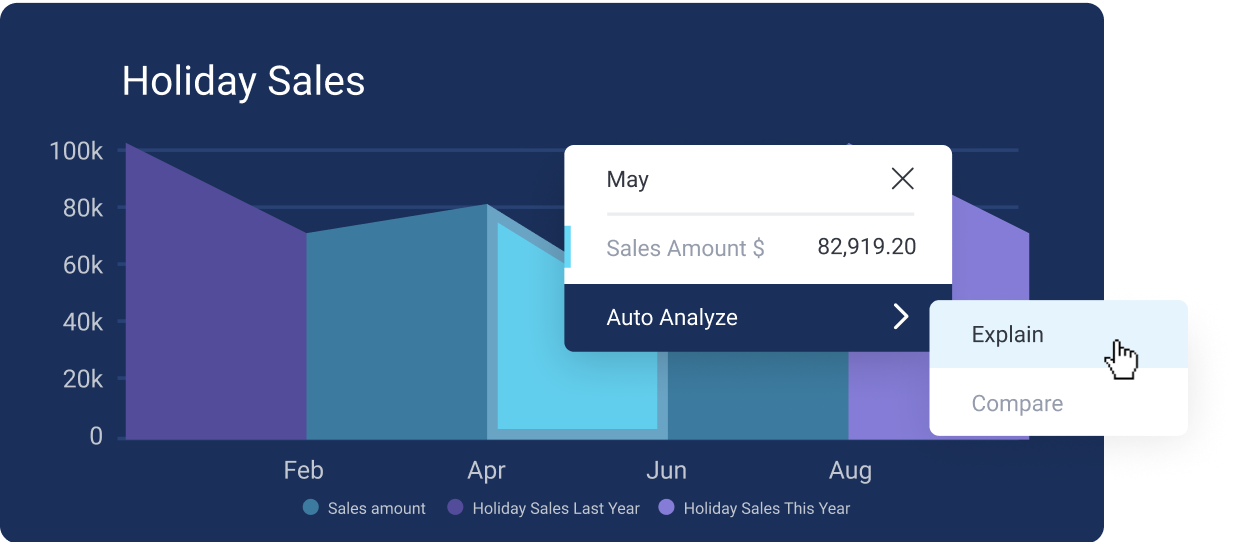1237x542 pixels.
Task: Click the Sales amount legend dot
Action: pyautogui.click(x=311, y=508)
